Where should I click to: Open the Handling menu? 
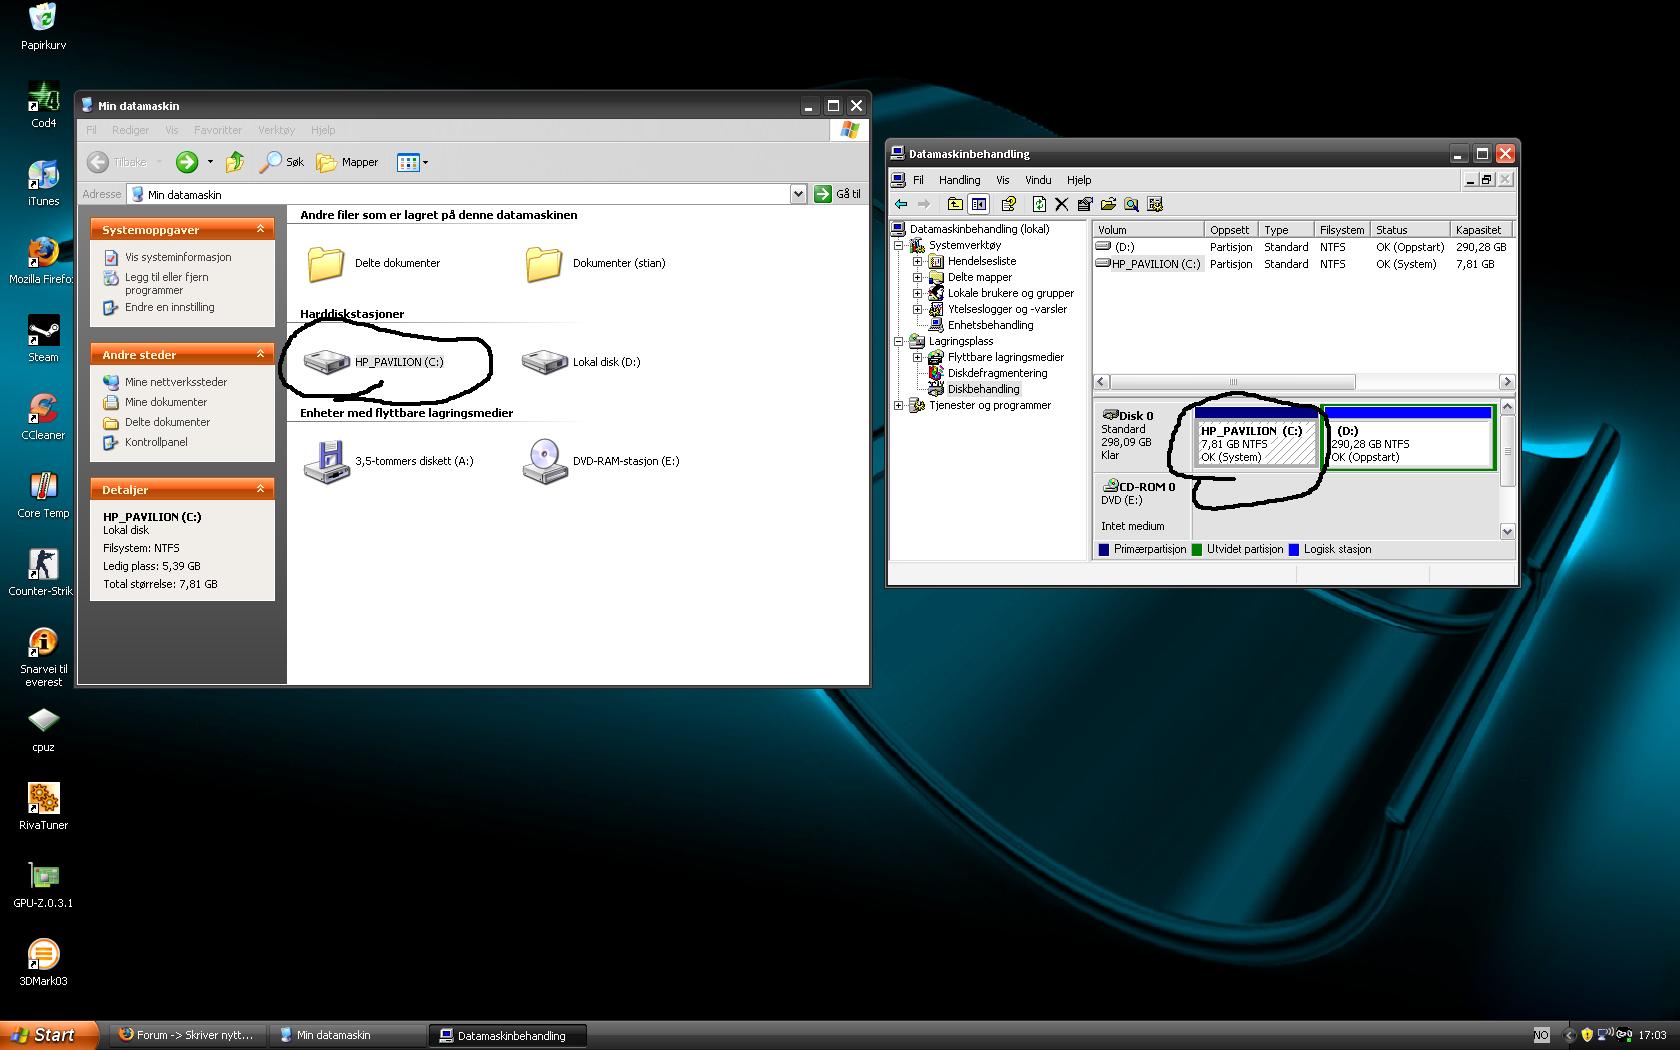[958, 180]
